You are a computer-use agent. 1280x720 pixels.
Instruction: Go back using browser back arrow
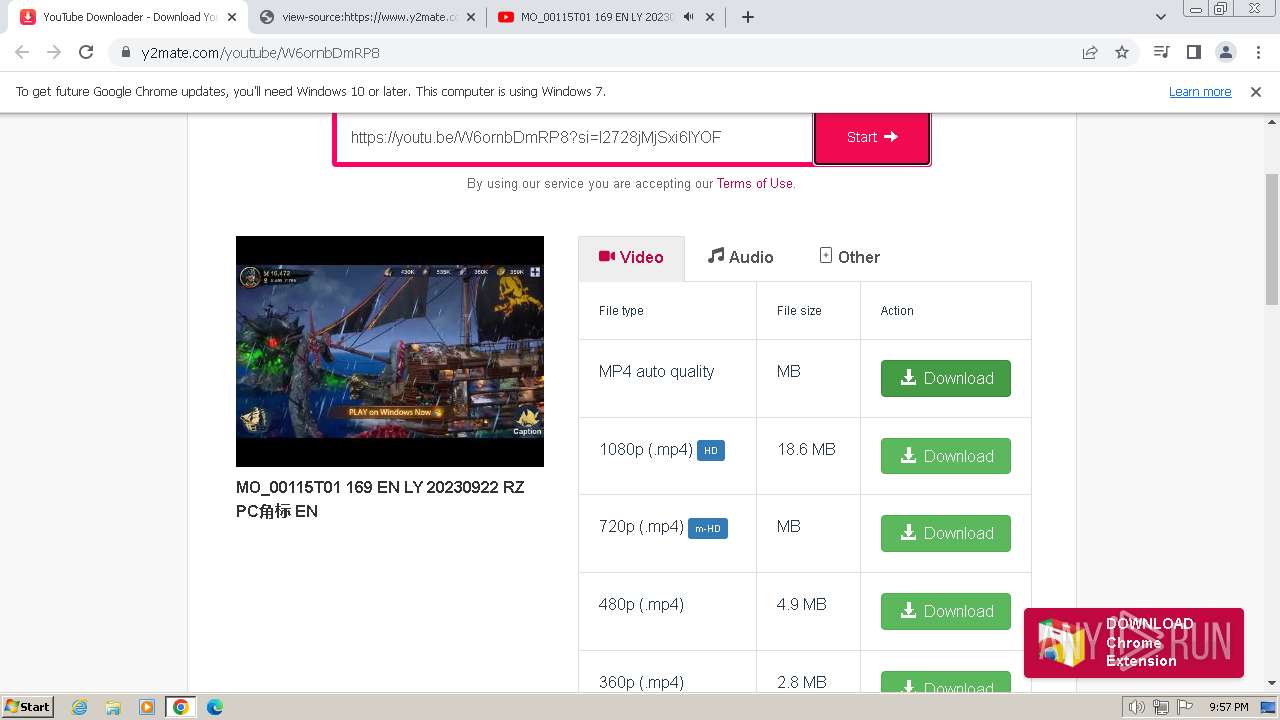coord(22,53)
